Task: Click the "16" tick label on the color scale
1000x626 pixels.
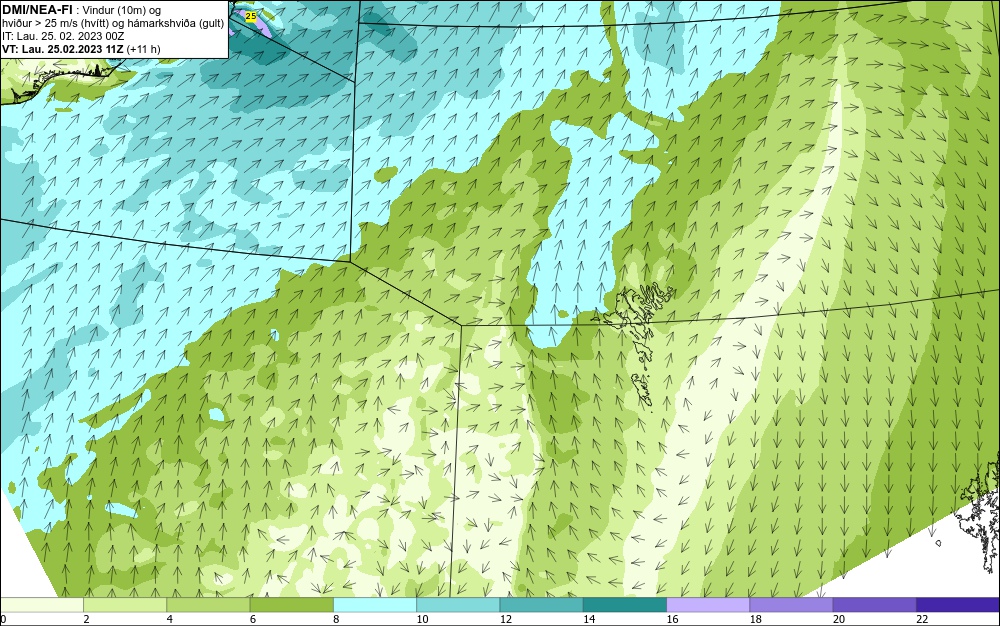Action: [x=672, y=619]
